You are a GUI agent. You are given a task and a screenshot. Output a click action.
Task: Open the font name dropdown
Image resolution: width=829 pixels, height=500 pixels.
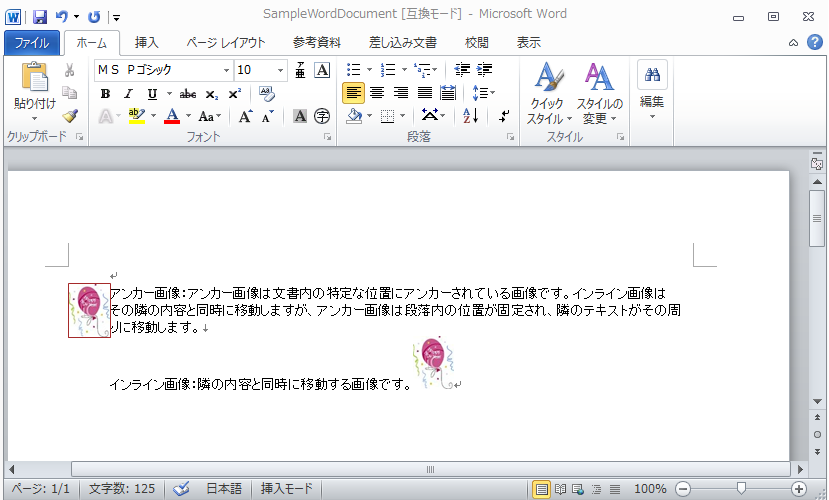click(226, 70)
